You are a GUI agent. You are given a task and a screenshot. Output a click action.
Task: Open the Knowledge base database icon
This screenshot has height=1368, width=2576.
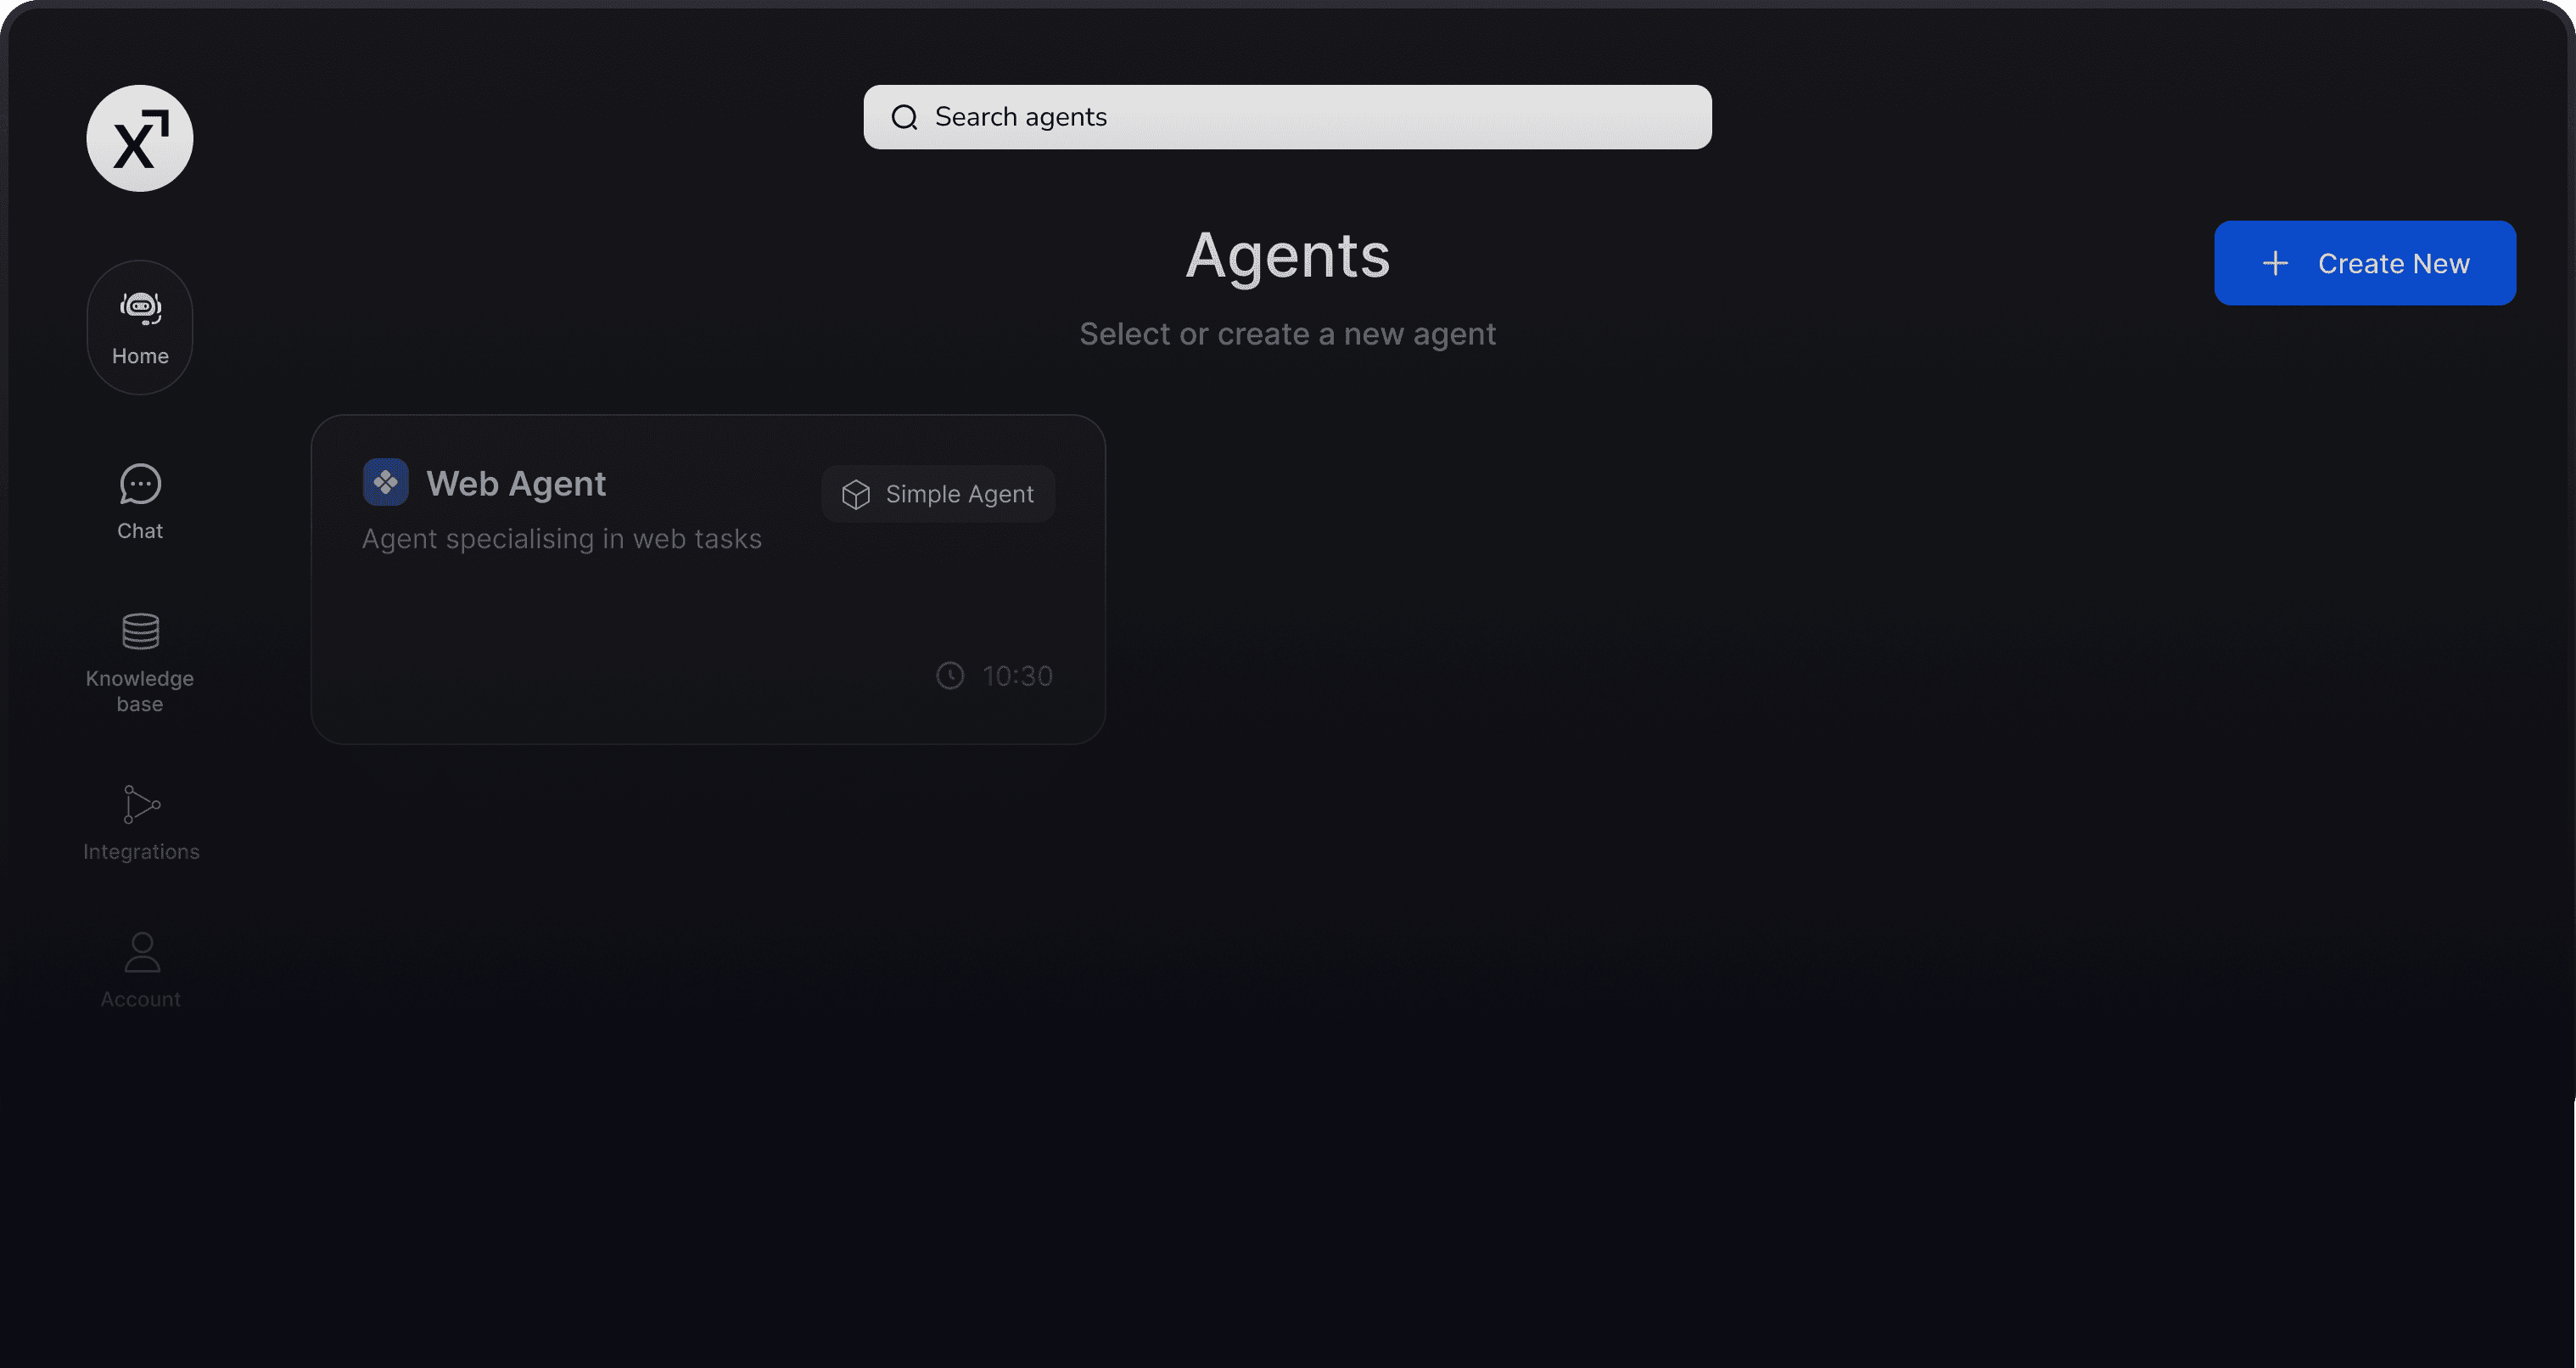point(140,631)
